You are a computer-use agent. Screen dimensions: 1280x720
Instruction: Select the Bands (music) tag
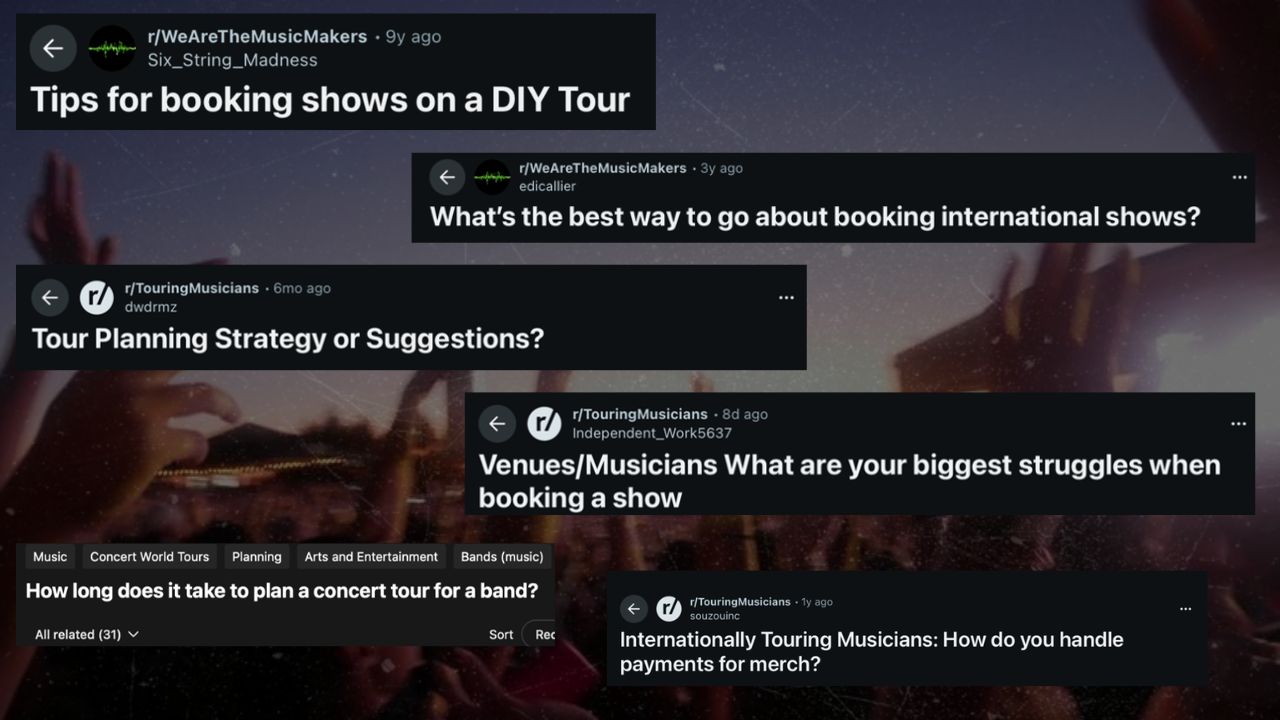pyautogui.click(x=502, y=557)
